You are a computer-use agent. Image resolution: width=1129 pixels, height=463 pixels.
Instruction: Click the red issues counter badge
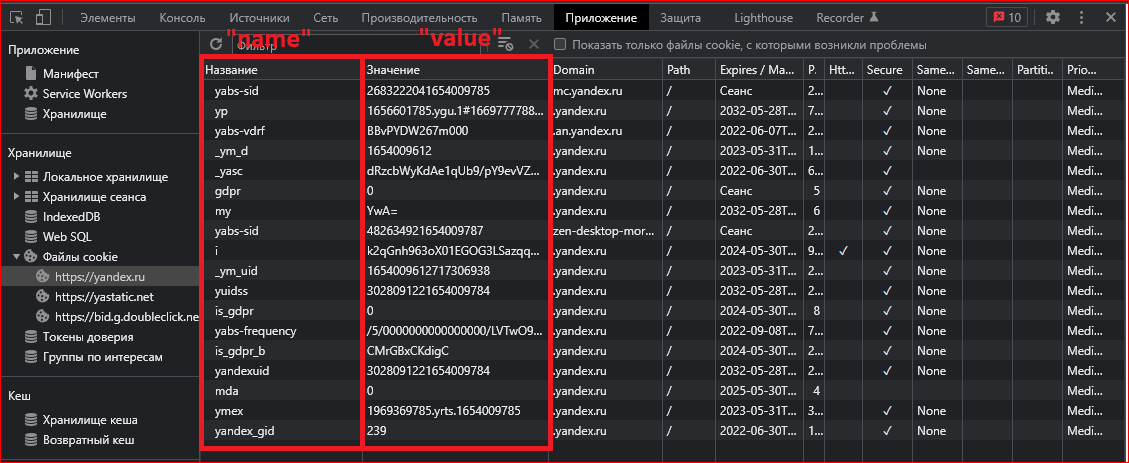pos(1005,17)
